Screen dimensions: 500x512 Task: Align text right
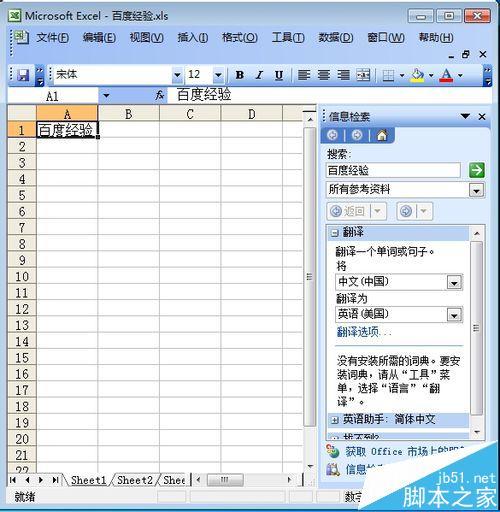tap(343, 75)
